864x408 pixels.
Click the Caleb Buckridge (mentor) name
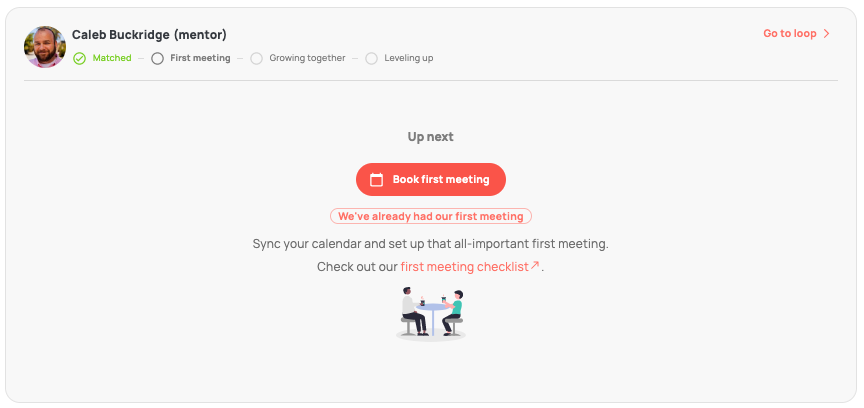click(x=149, y=35)
